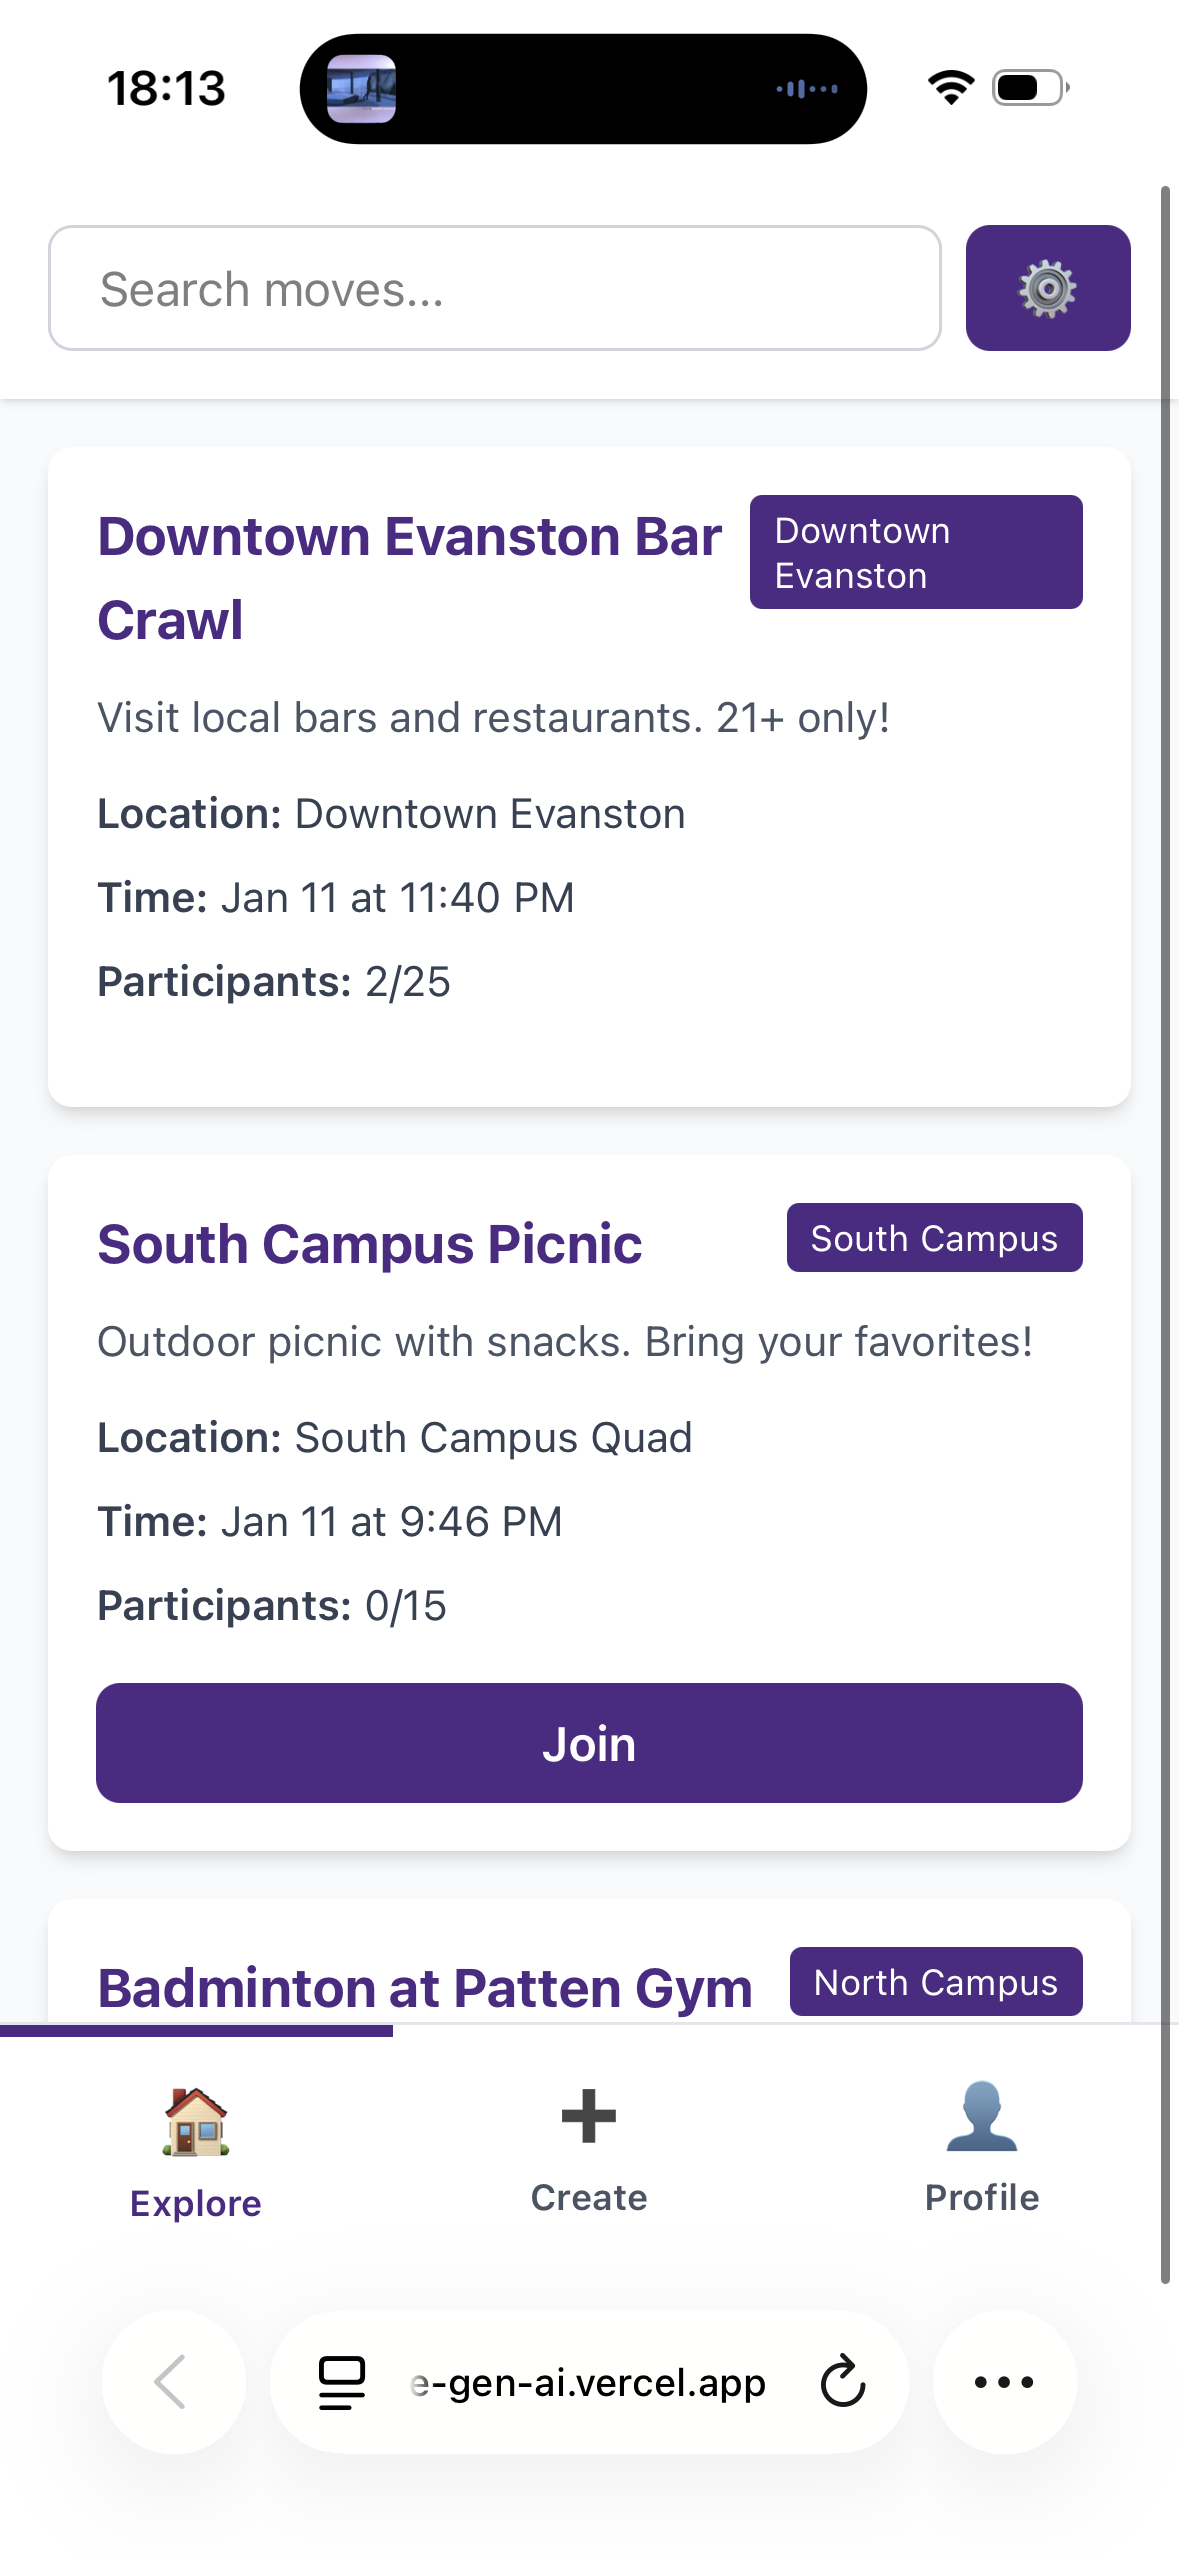
Task: Click the Search moves input field
Action: 494,288
